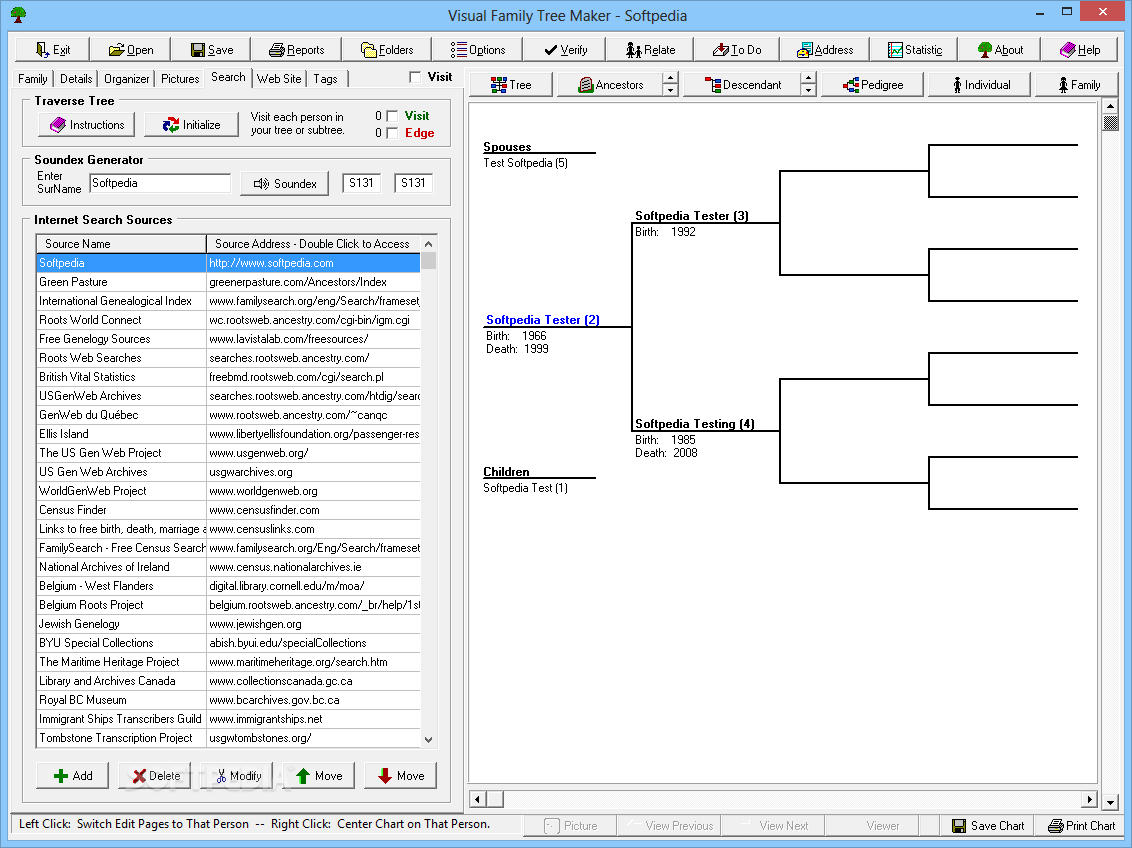Switch to the Tags tab

coord(325,79)
